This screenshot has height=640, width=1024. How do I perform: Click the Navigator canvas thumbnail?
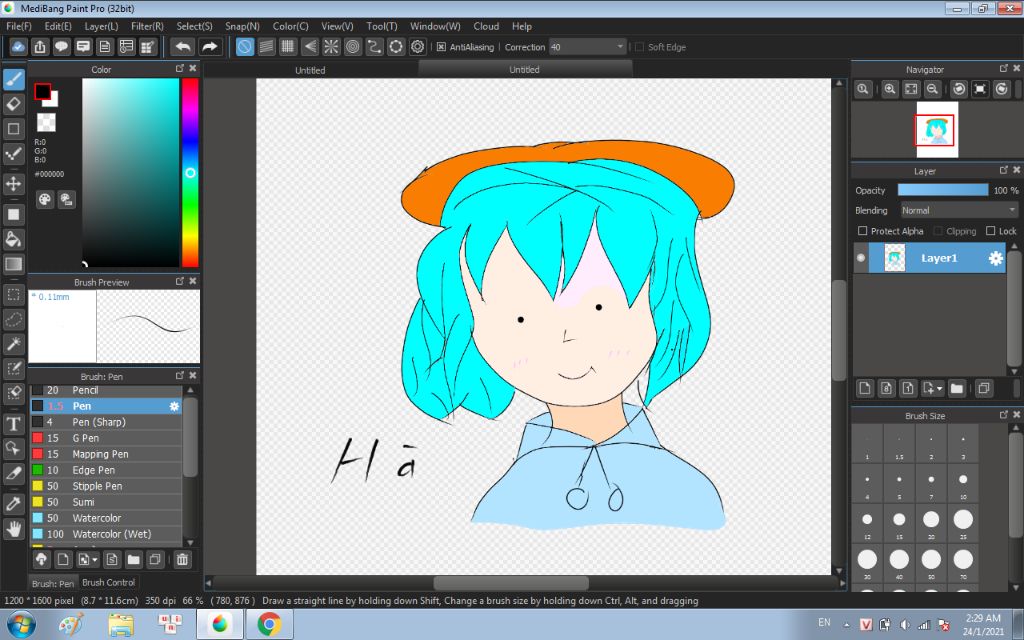937,129
